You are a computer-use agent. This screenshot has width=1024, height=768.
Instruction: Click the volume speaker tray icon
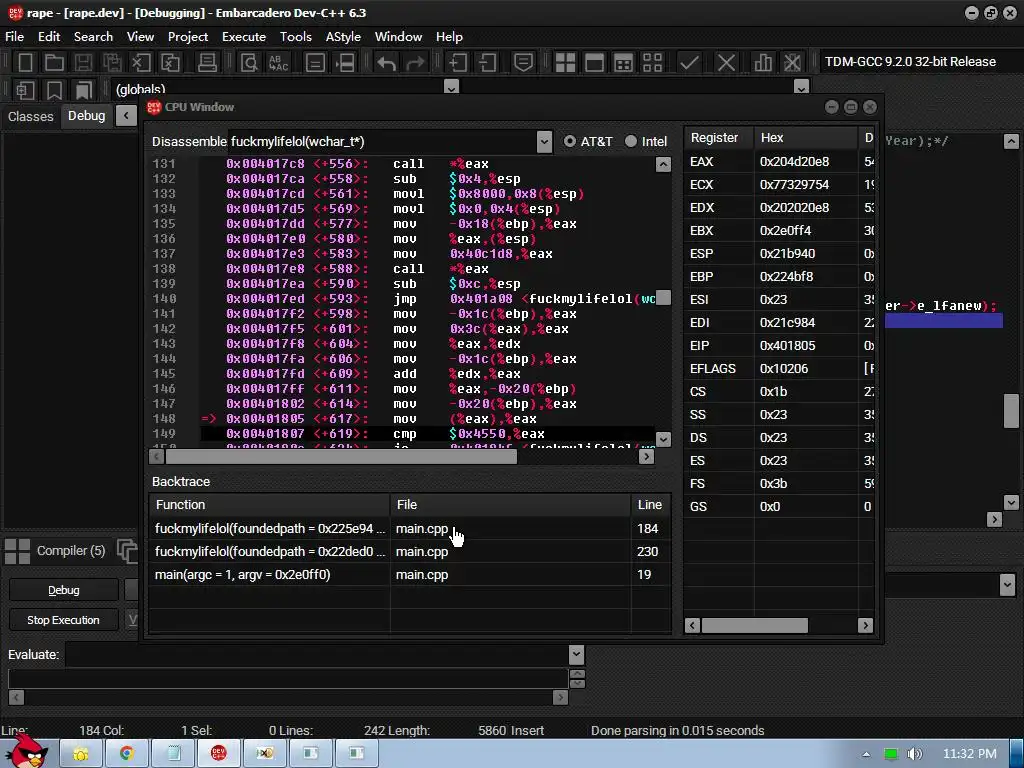tap(915, 754)
